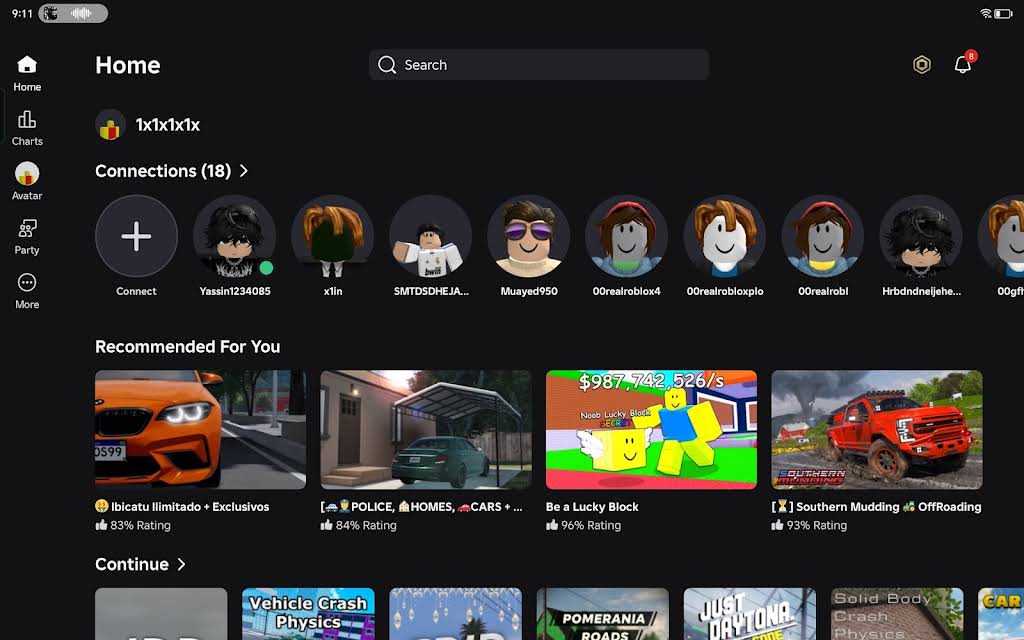This screenshot has height=640, width=1024.
Task: Open the Charts sidebar icon
Action: point(27,119)
